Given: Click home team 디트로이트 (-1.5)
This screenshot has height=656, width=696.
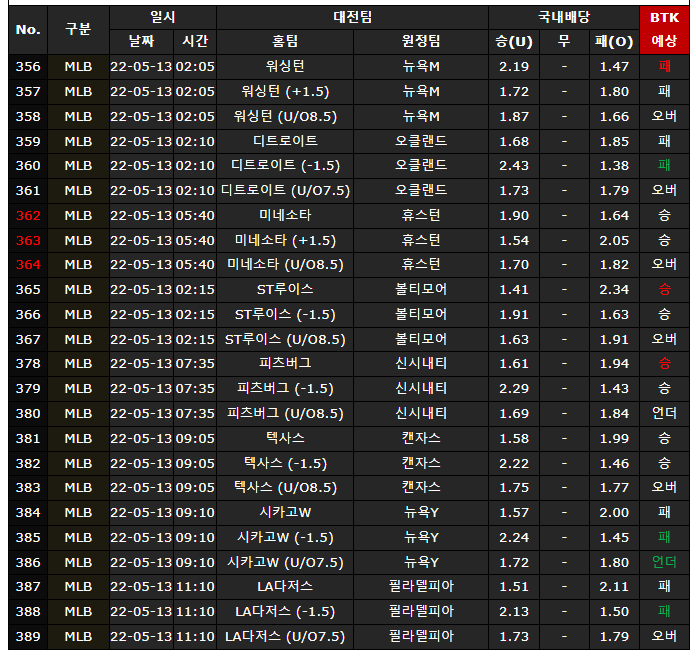Looking at the screenshot, I should pos(285,166).
